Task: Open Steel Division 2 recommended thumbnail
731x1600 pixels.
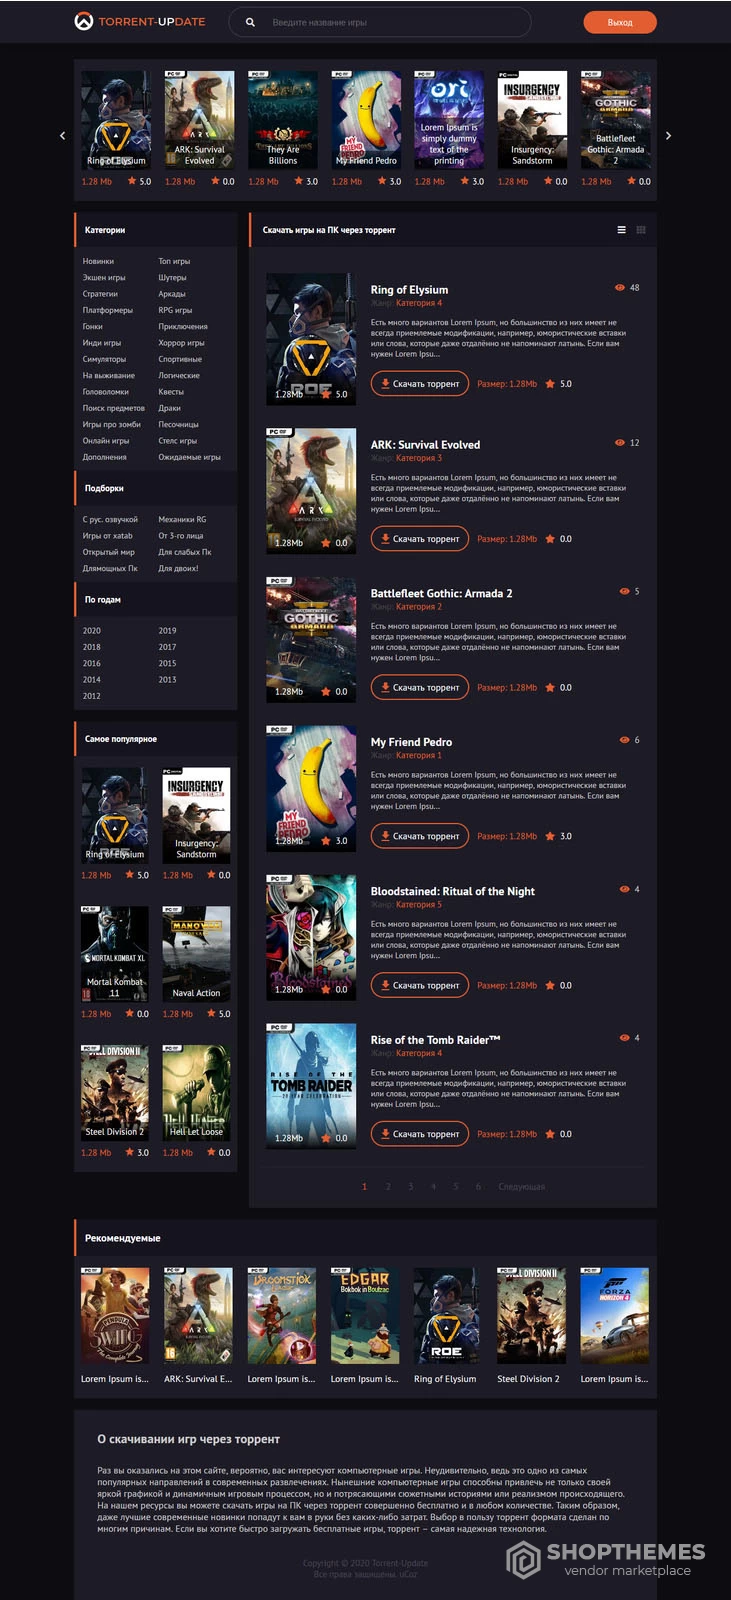Action: (x=531, y=1316)
